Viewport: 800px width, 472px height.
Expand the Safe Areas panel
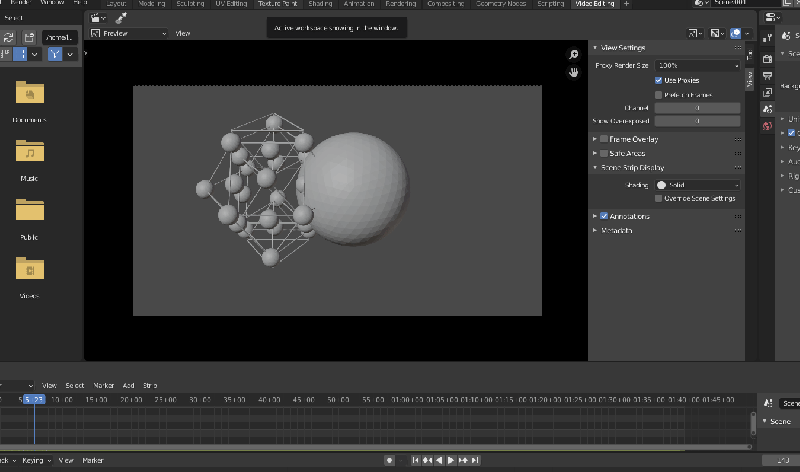coord(595,153)
